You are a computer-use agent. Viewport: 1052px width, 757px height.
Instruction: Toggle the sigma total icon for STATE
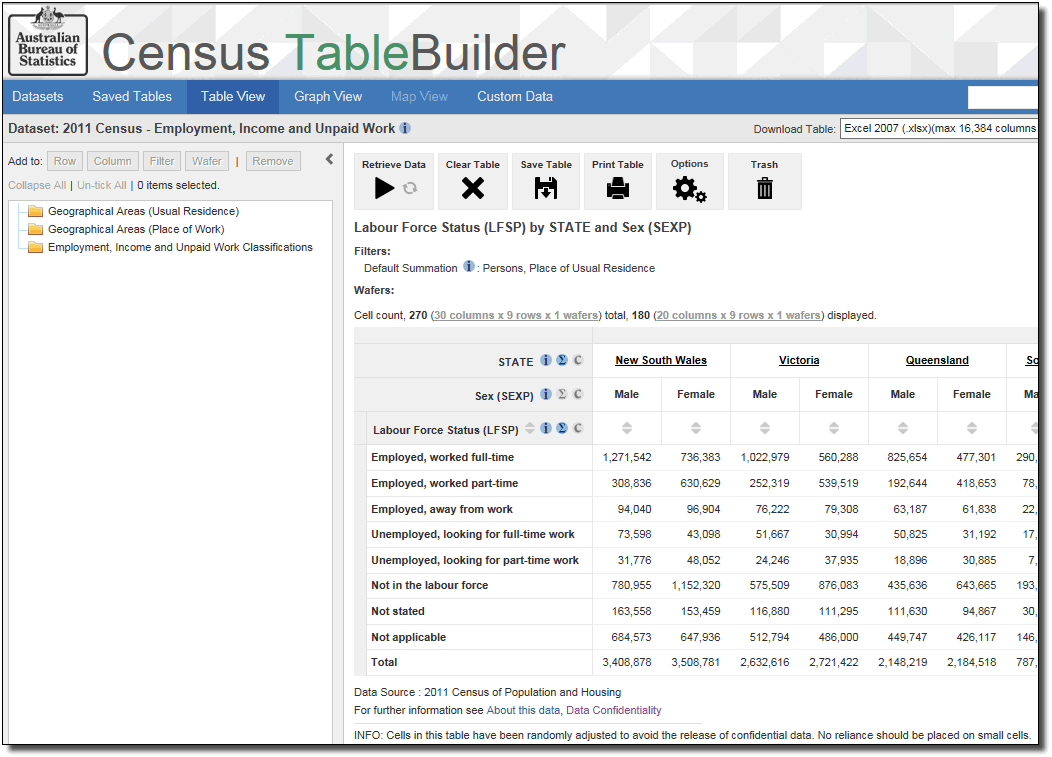(562, 361)
